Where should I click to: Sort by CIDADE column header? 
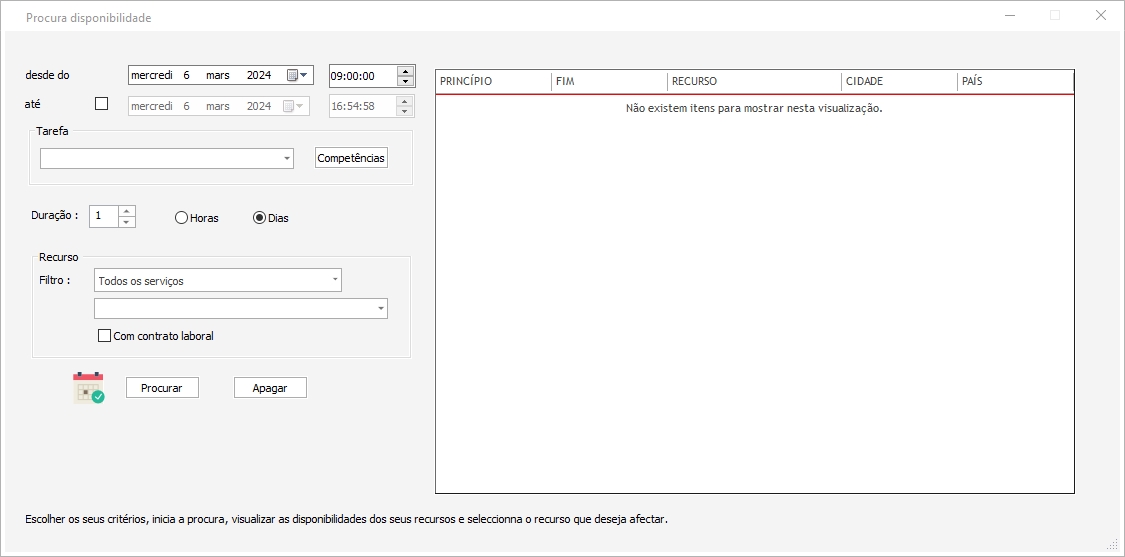pos(899,81)
